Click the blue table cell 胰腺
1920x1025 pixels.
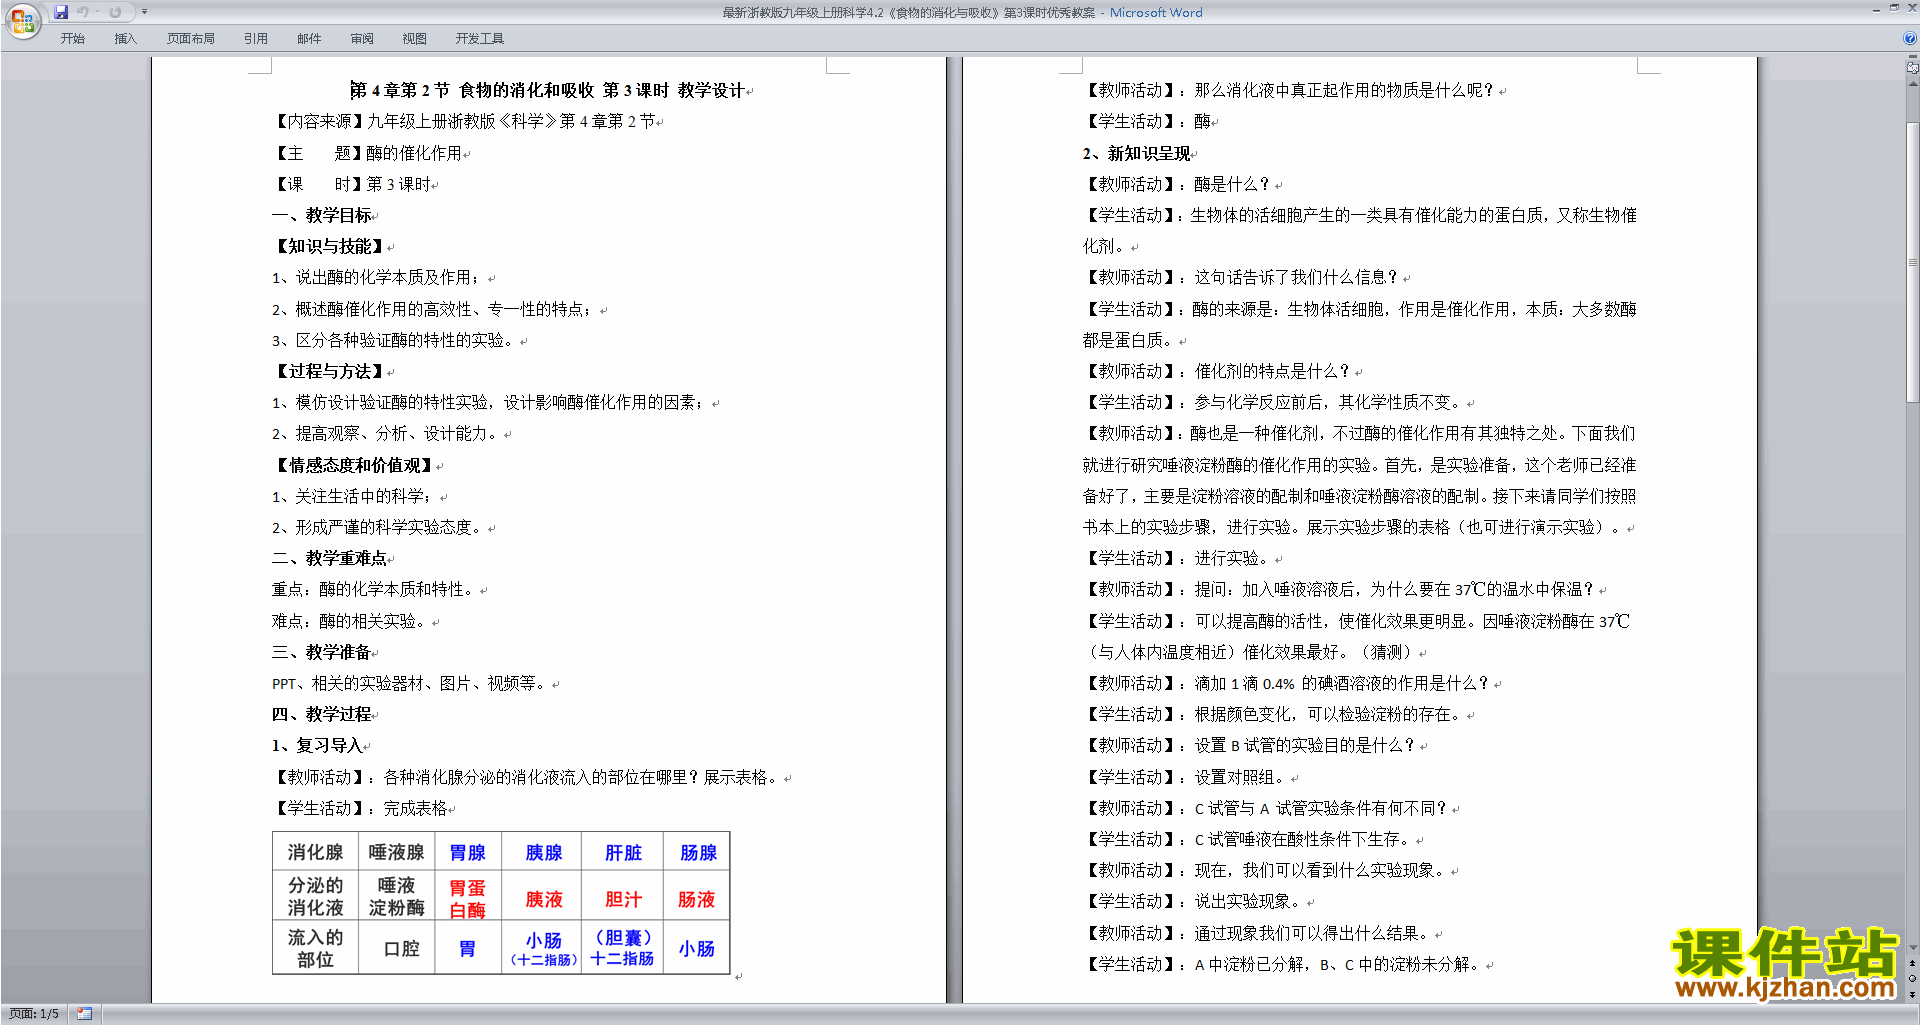[544, 852]
